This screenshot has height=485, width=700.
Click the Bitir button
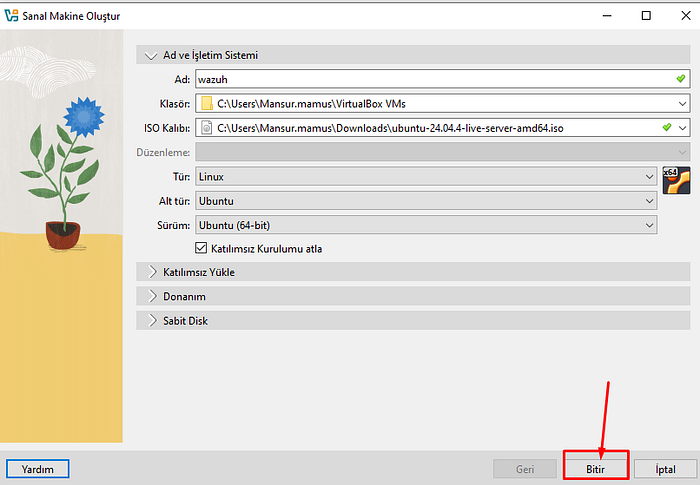(x=596, y=469)
